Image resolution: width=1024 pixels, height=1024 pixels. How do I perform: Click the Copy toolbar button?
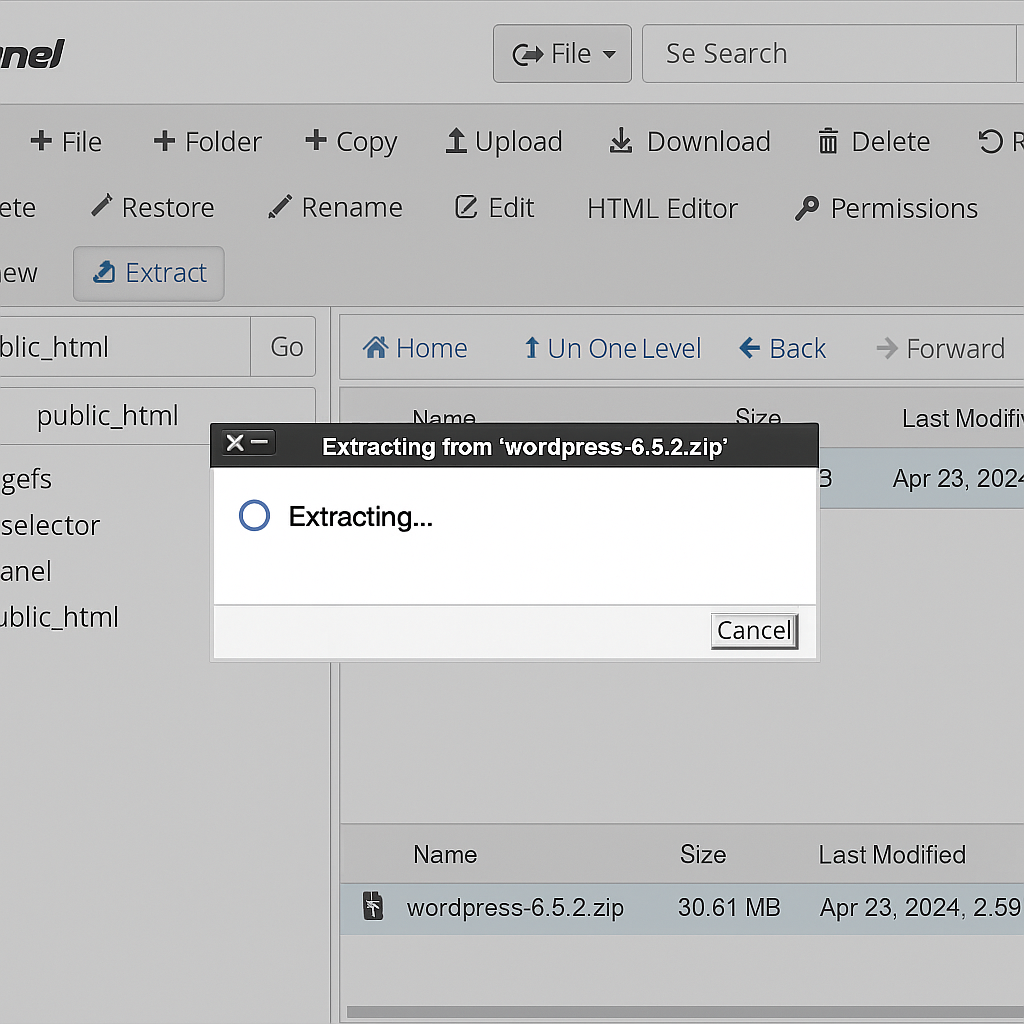(351, 142)
